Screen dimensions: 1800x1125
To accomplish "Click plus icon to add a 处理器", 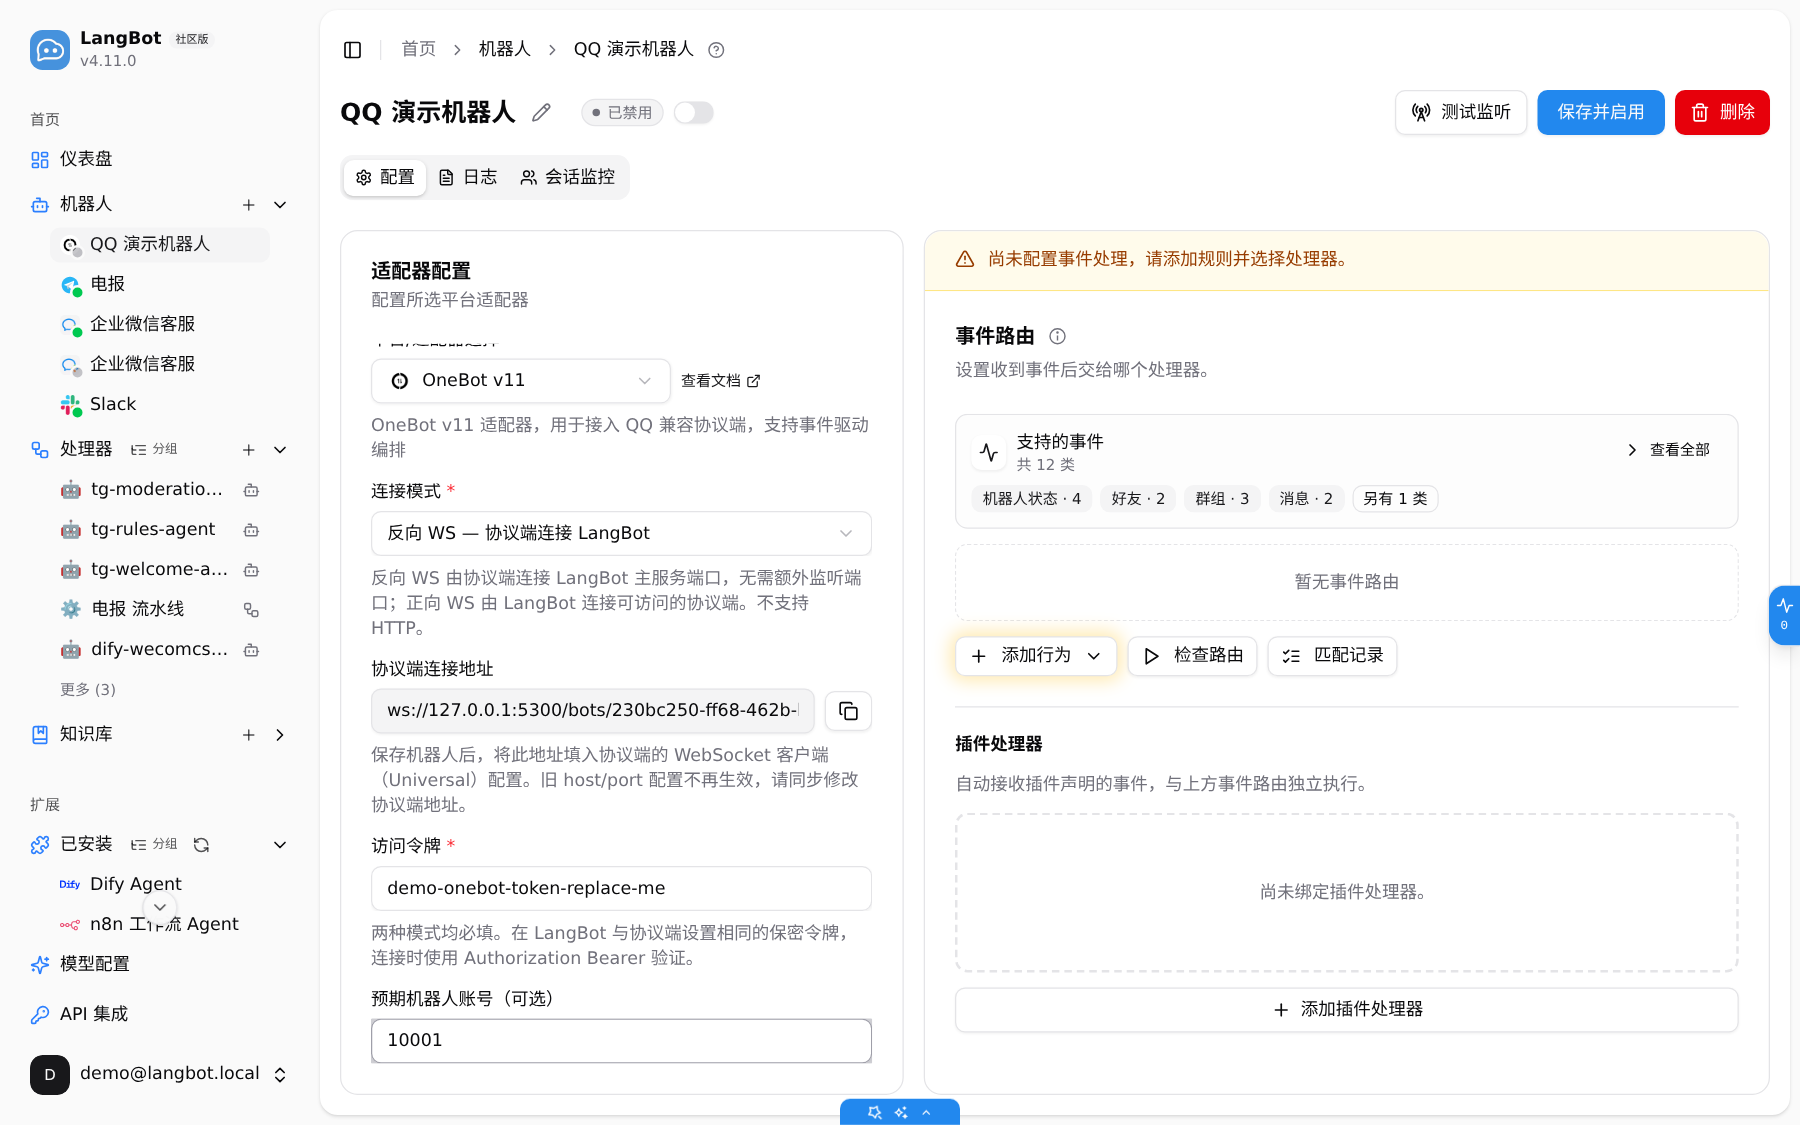I will click(x=249, y=450).
